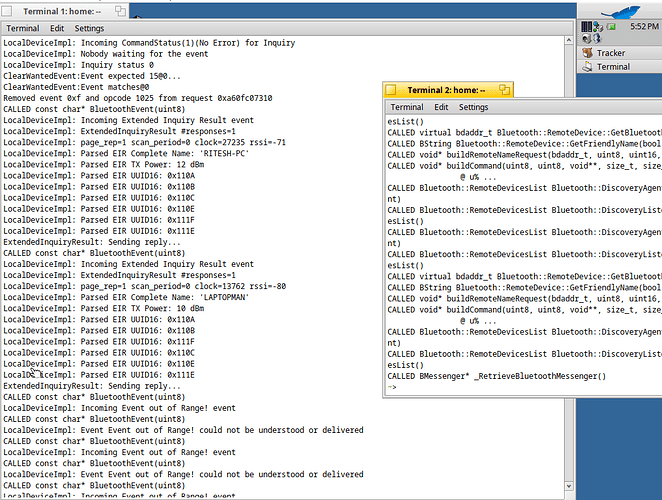
Task: Click 'Inquiry status 0' line
Action: click(79, 65)
